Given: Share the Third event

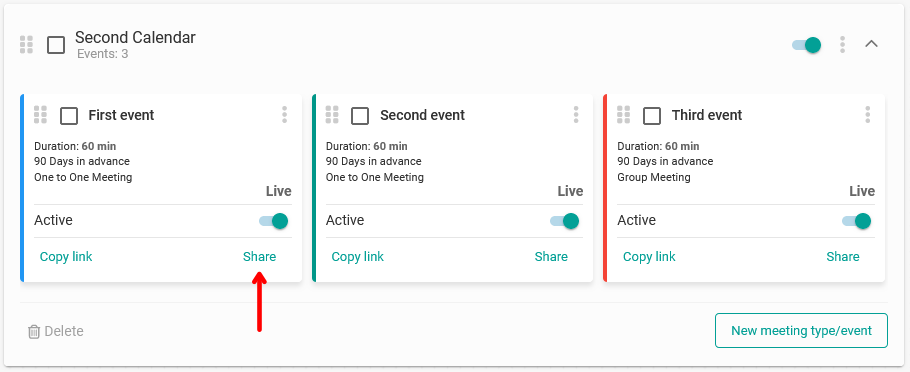Looking at the screenshot, I should 843,257.
